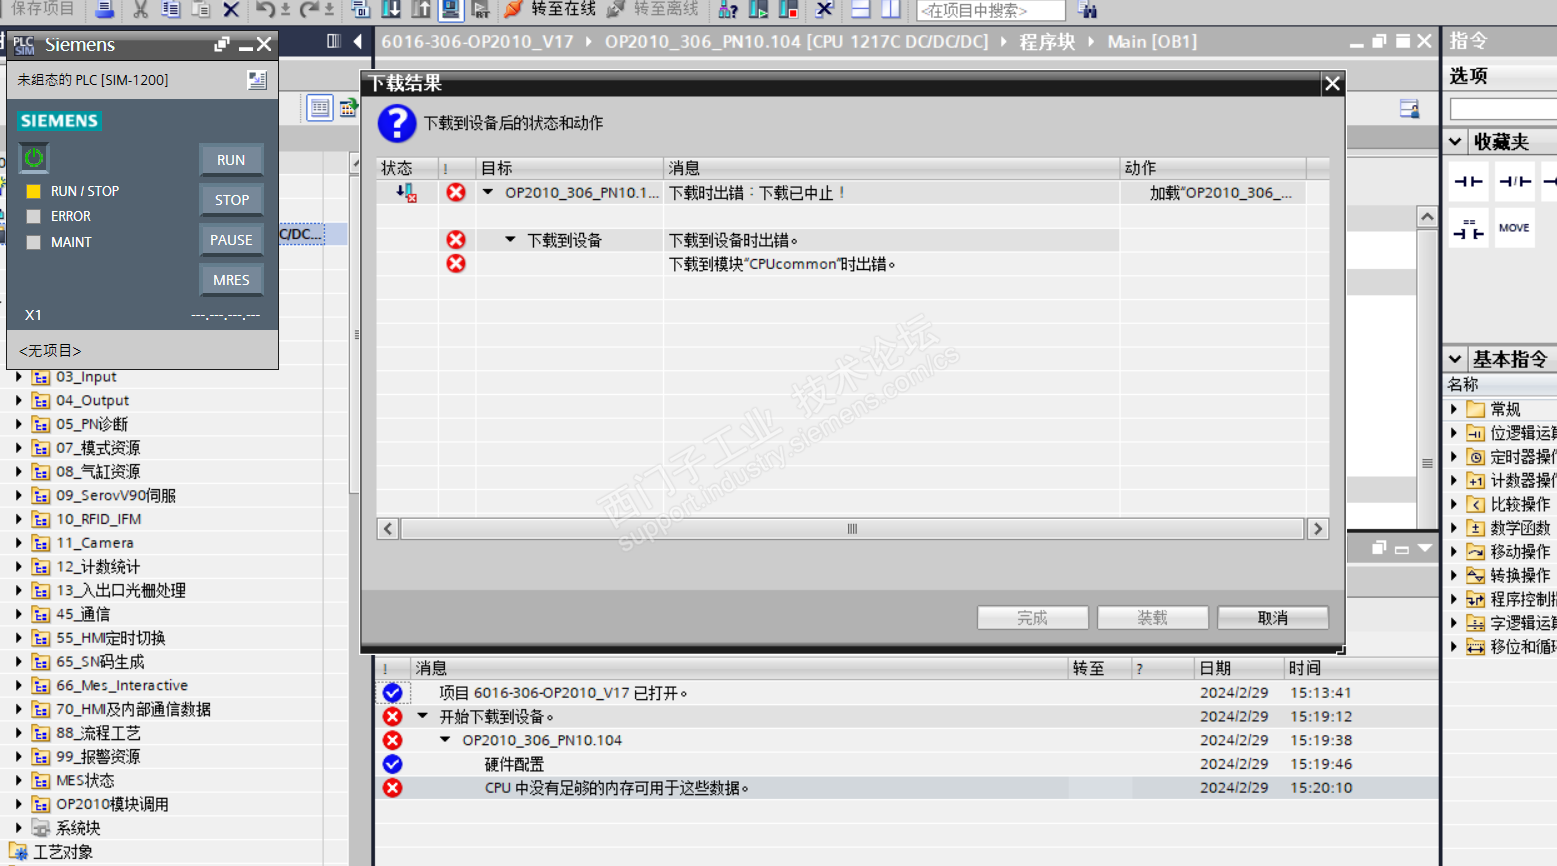Image resolution: width=1557 pixels, height=866 pixels.
Task: Click the MRES button in PLCSIM
Action: (231, 280)
